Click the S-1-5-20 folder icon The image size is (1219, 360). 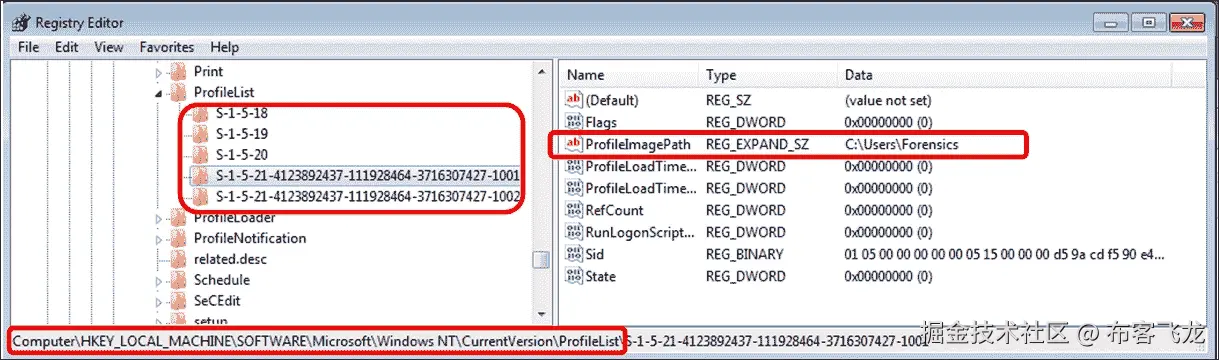click(200, 155)
